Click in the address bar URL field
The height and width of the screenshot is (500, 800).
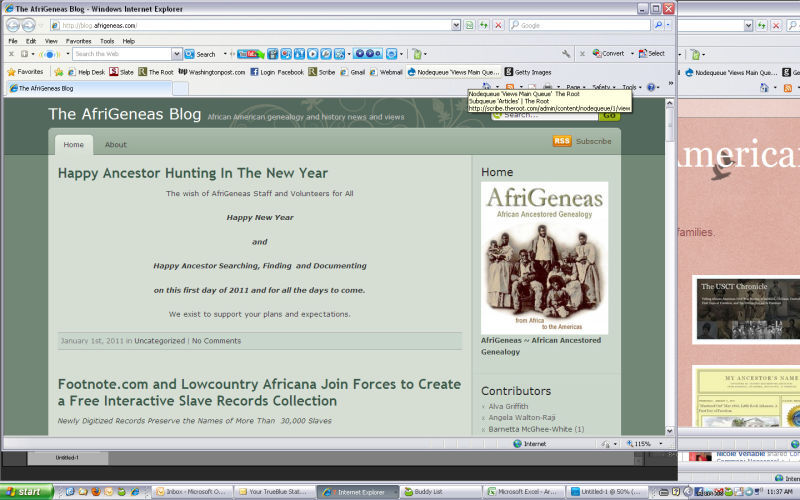point(250,25)
